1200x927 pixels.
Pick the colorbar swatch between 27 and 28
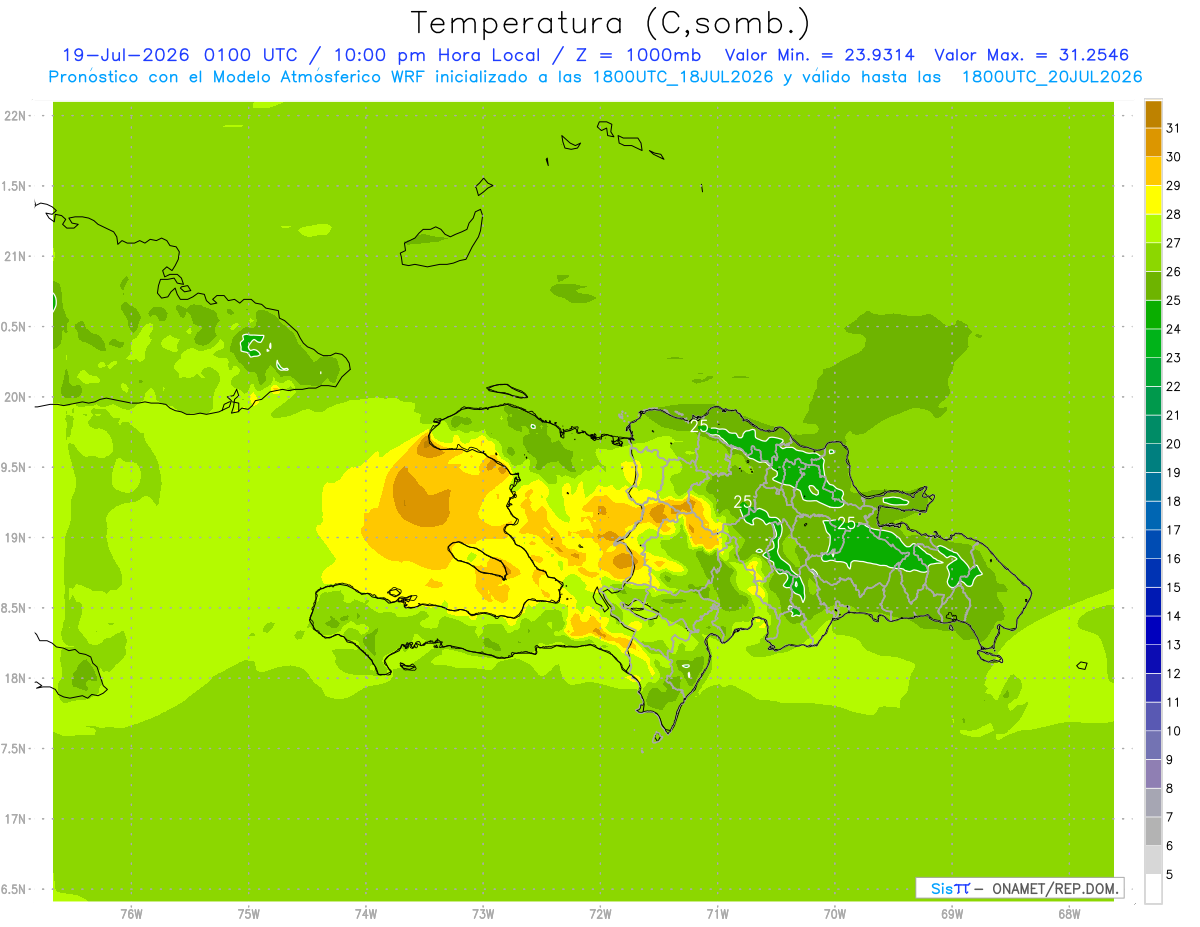1153,229
